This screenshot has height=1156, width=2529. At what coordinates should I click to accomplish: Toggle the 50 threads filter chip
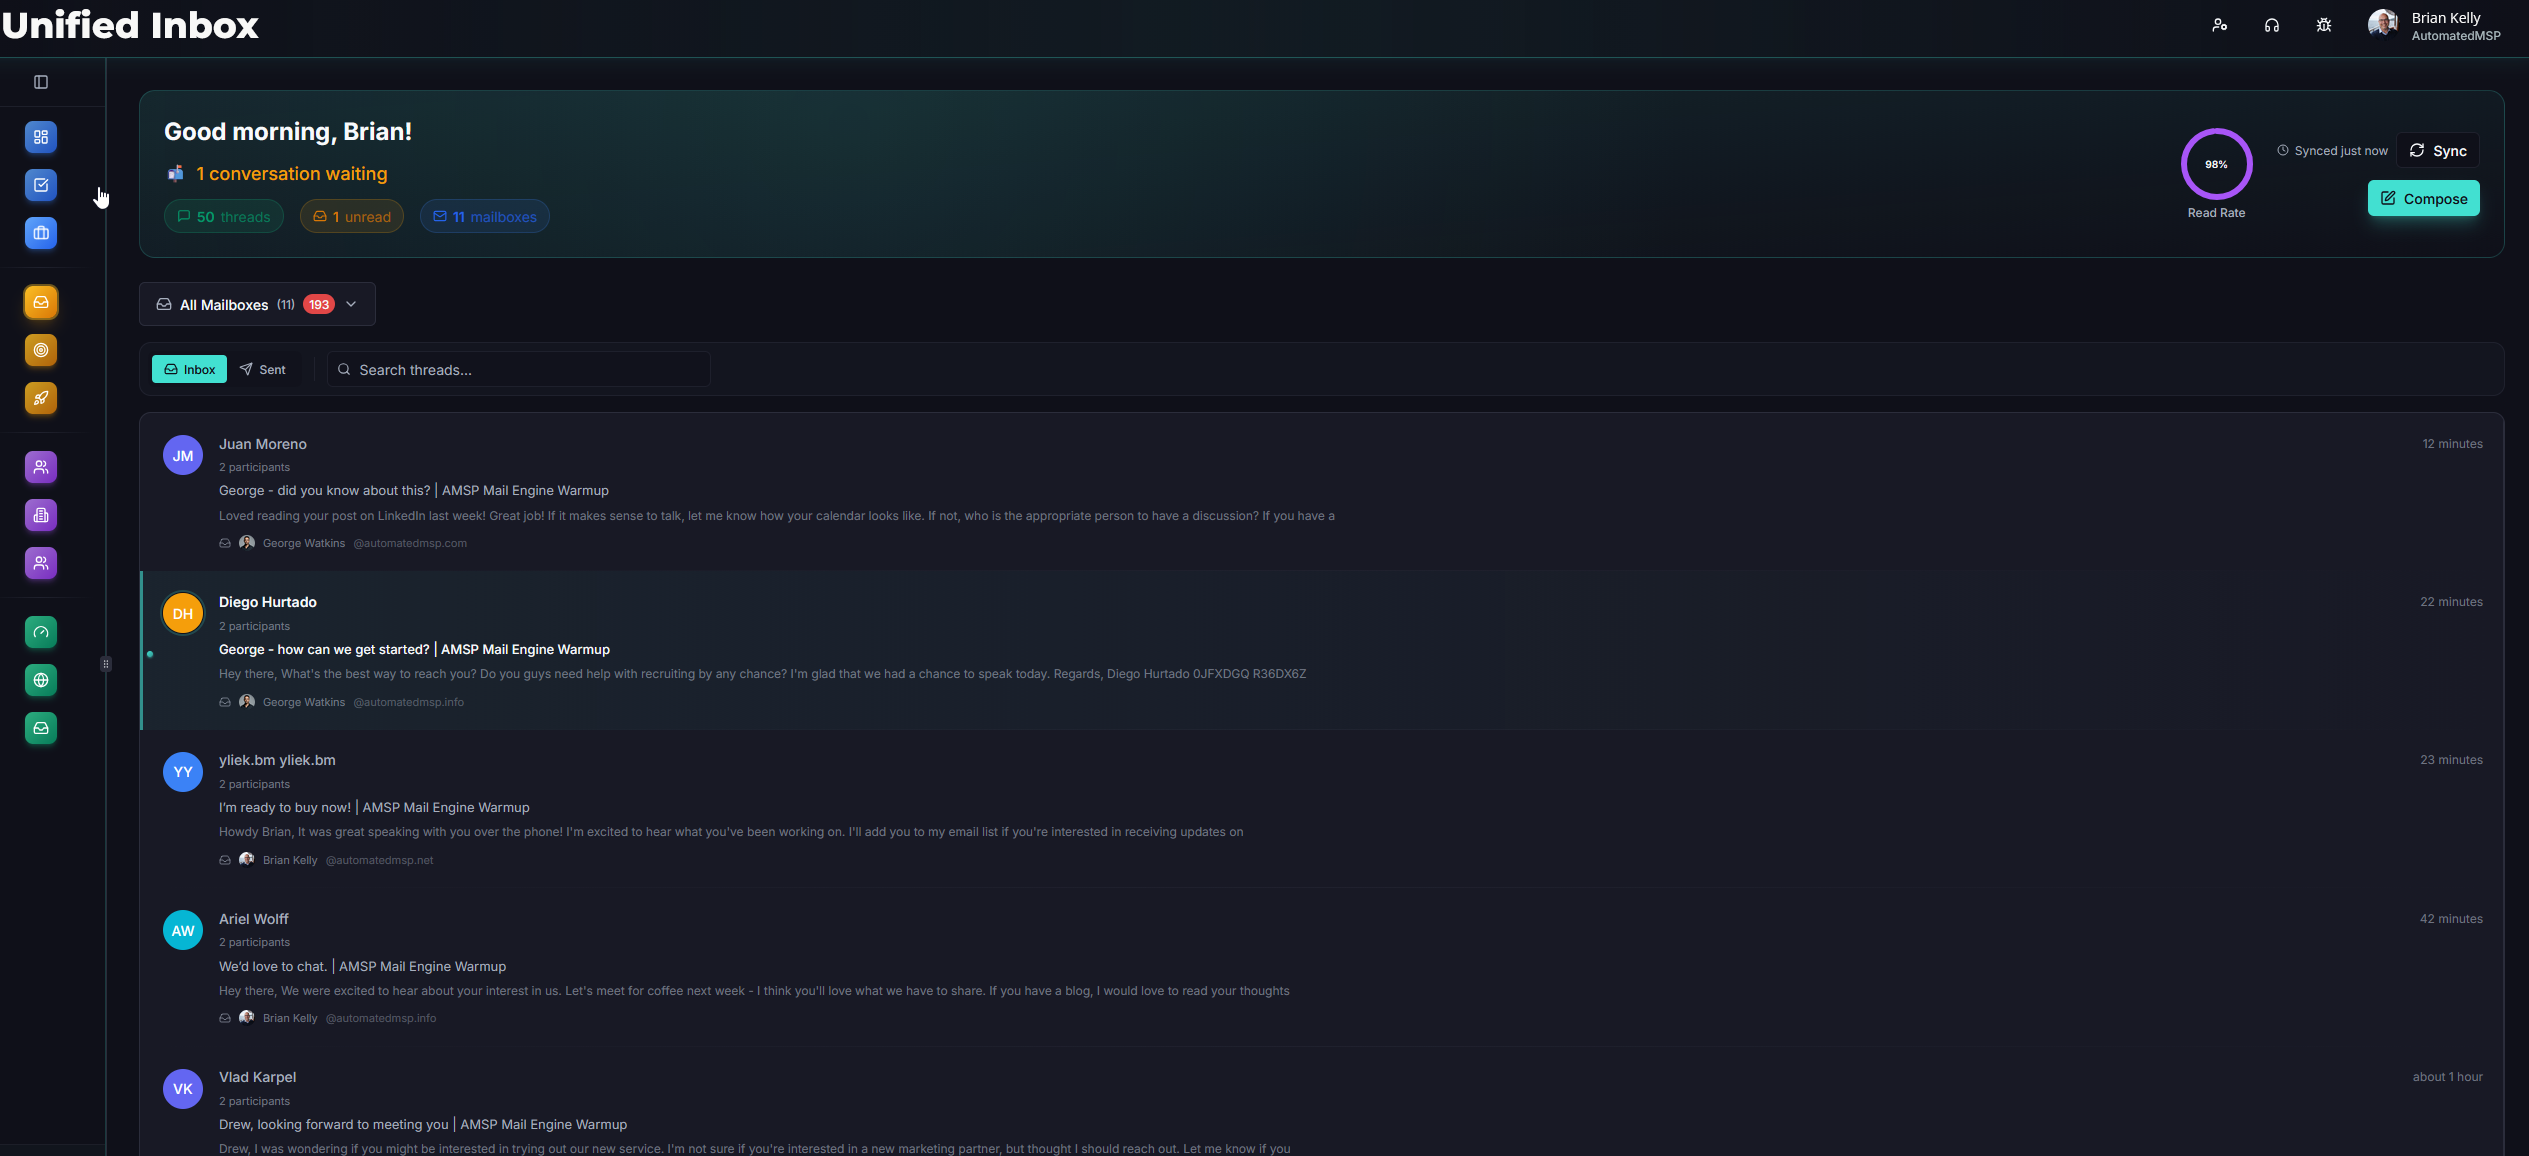[224, 217]
